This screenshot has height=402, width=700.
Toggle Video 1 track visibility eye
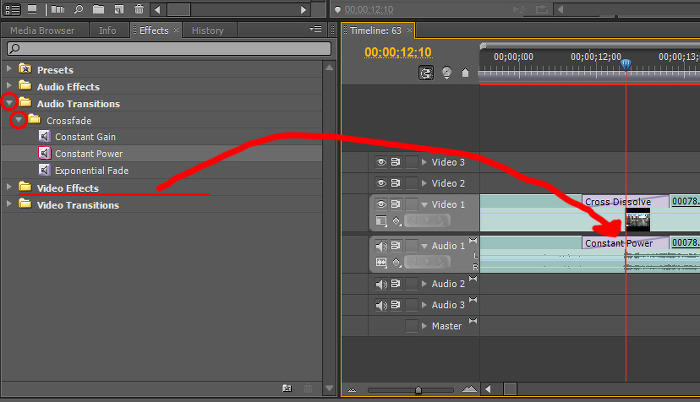[381, 204]
